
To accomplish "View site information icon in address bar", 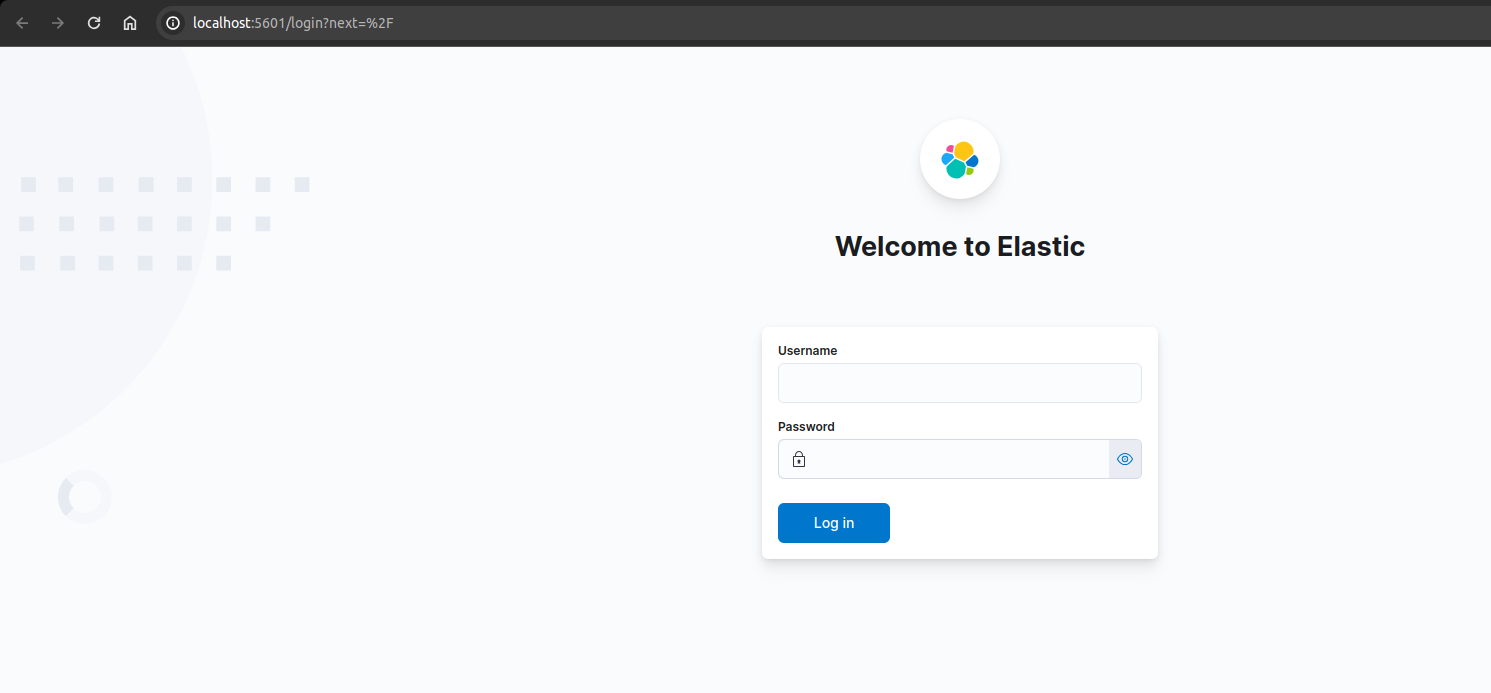I will pyautogui.click(x=173, y=23).
